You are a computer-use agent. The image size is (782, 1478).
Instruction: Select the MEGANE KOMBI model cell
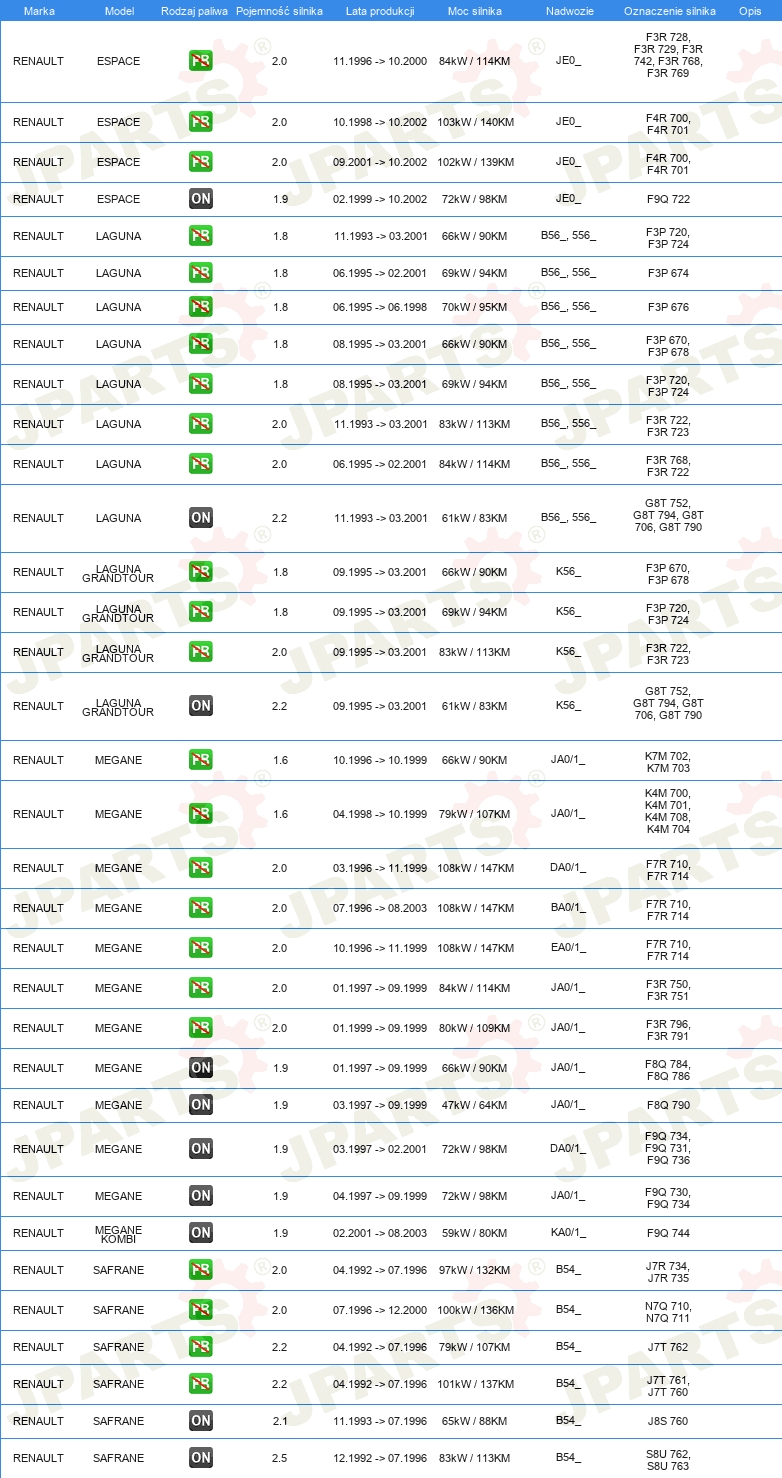tap(119, 1234)
